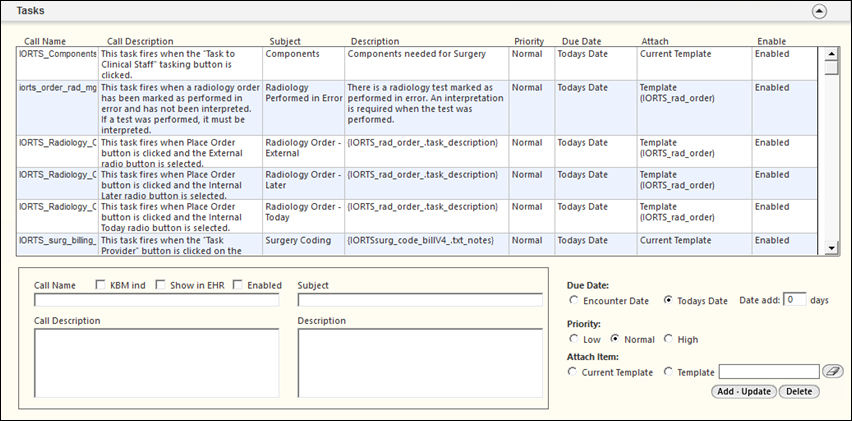
Task: Click the Call Name column header
Action: [x=45, y=41]
